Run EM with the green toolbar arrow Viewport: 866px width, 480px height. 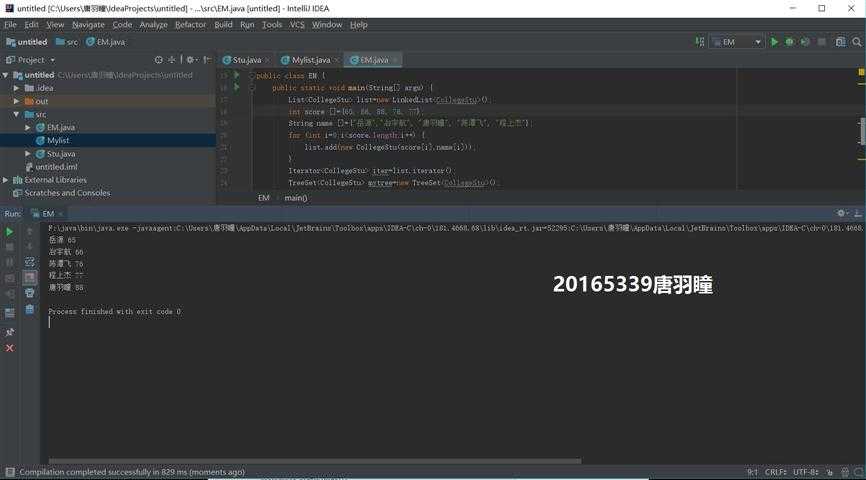tap(774, 42)
